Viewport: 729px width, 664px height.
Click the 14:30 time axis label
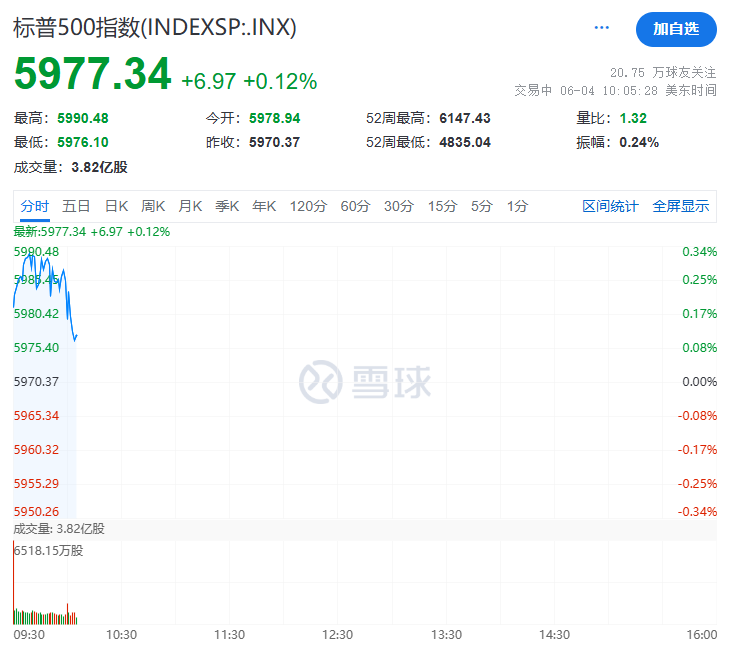tap(554, 635)
